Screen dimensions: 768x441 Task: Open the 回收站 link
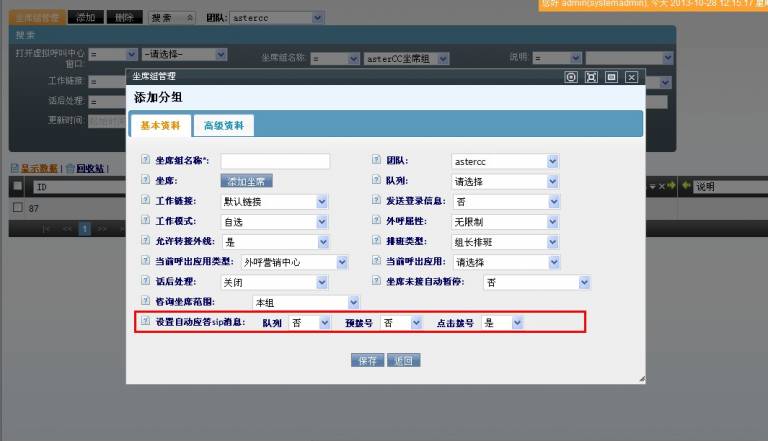[90, 169]
